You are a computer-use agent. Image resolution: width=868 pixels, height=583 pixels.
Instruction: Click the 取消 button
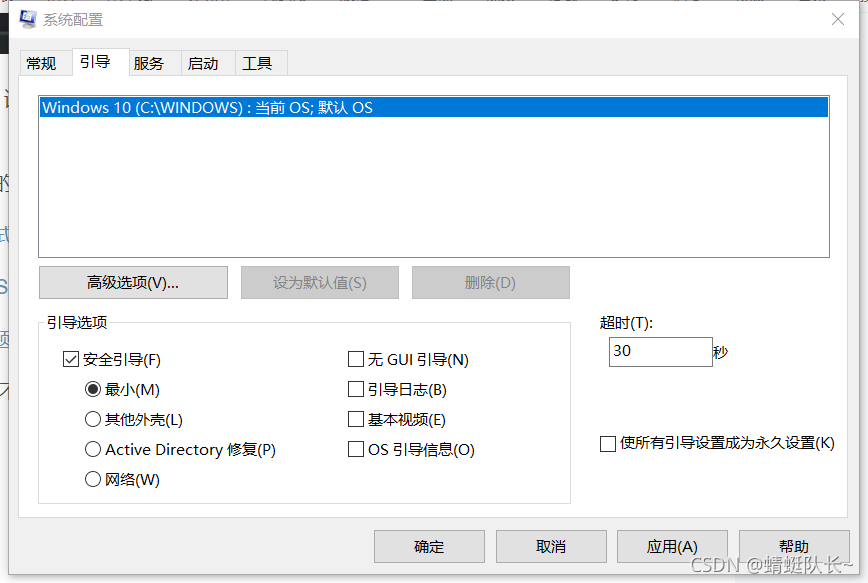pyautogui.click(x=551, y=546)
